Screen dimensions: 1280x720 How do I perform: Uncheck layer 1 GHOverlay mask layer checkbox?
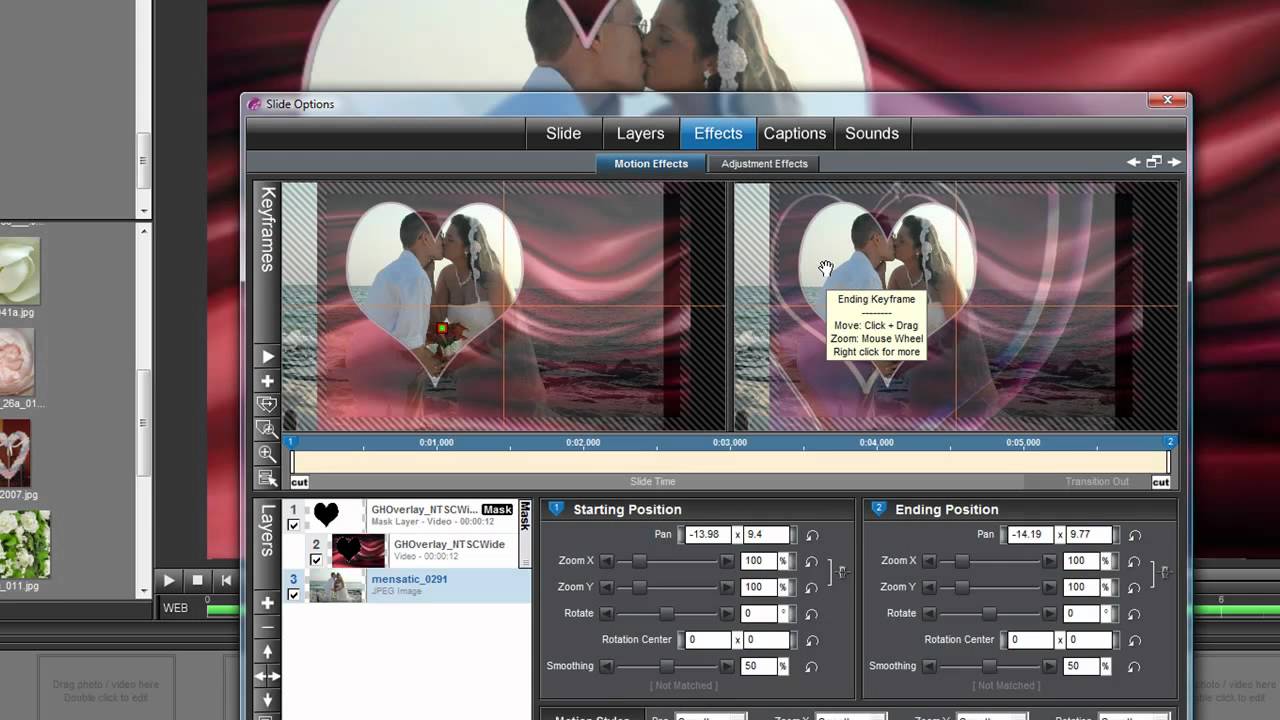coord(294,524)
